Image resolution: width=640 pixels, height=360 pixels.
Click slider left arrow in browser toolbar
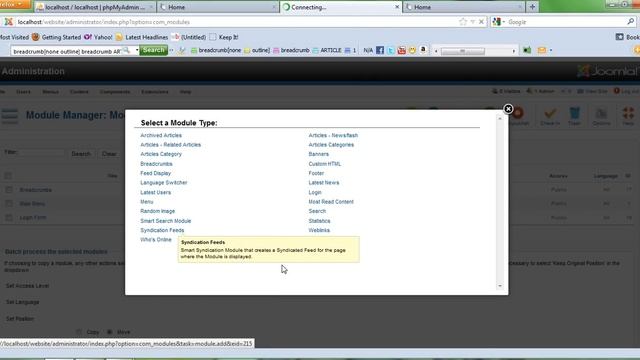(x=436, y=51)
